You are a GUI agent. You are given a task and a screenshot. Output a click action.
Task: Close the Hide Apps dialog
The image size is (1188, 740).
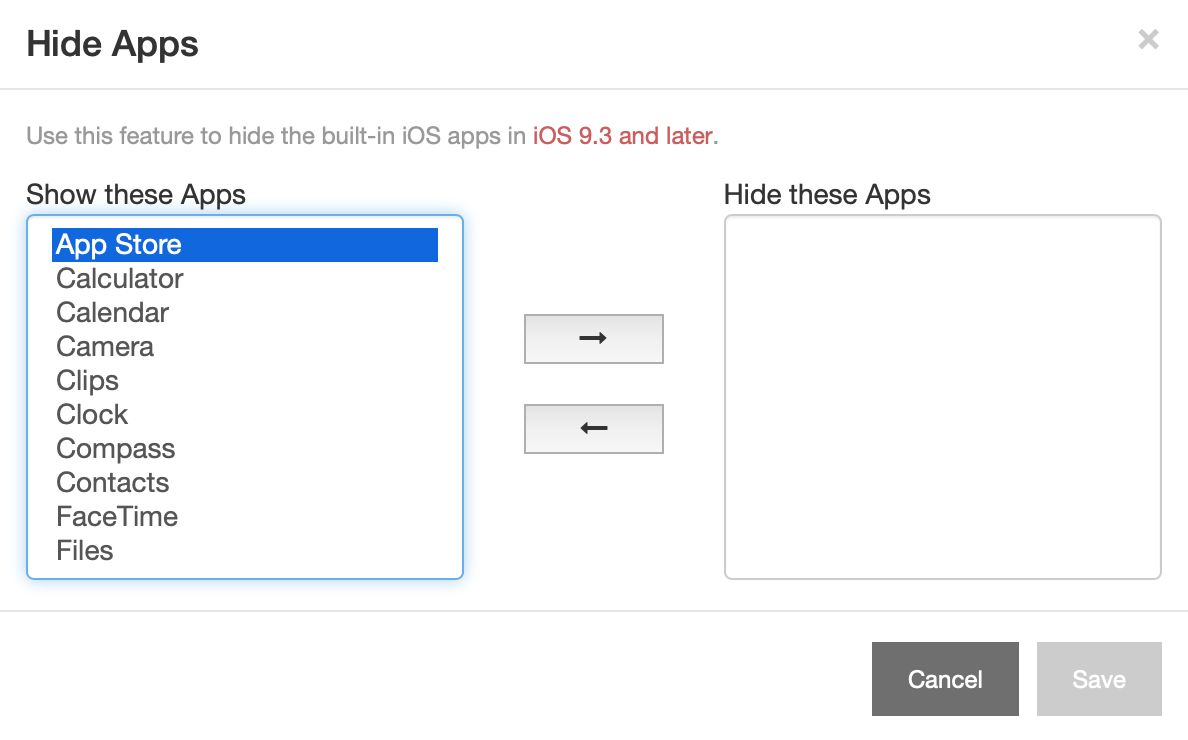1148,39
